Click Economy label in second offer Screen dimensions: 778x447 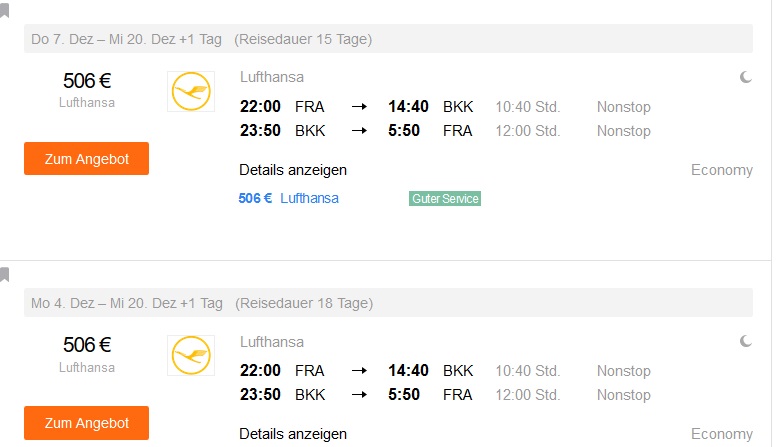[721, 434]
